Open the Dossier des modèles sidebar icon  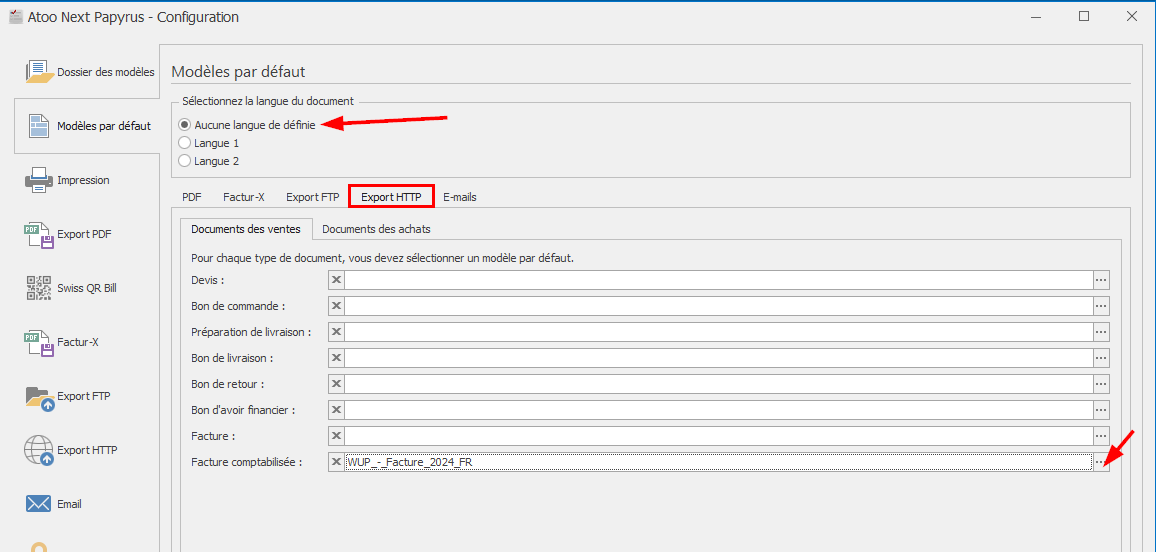(39, 72)
